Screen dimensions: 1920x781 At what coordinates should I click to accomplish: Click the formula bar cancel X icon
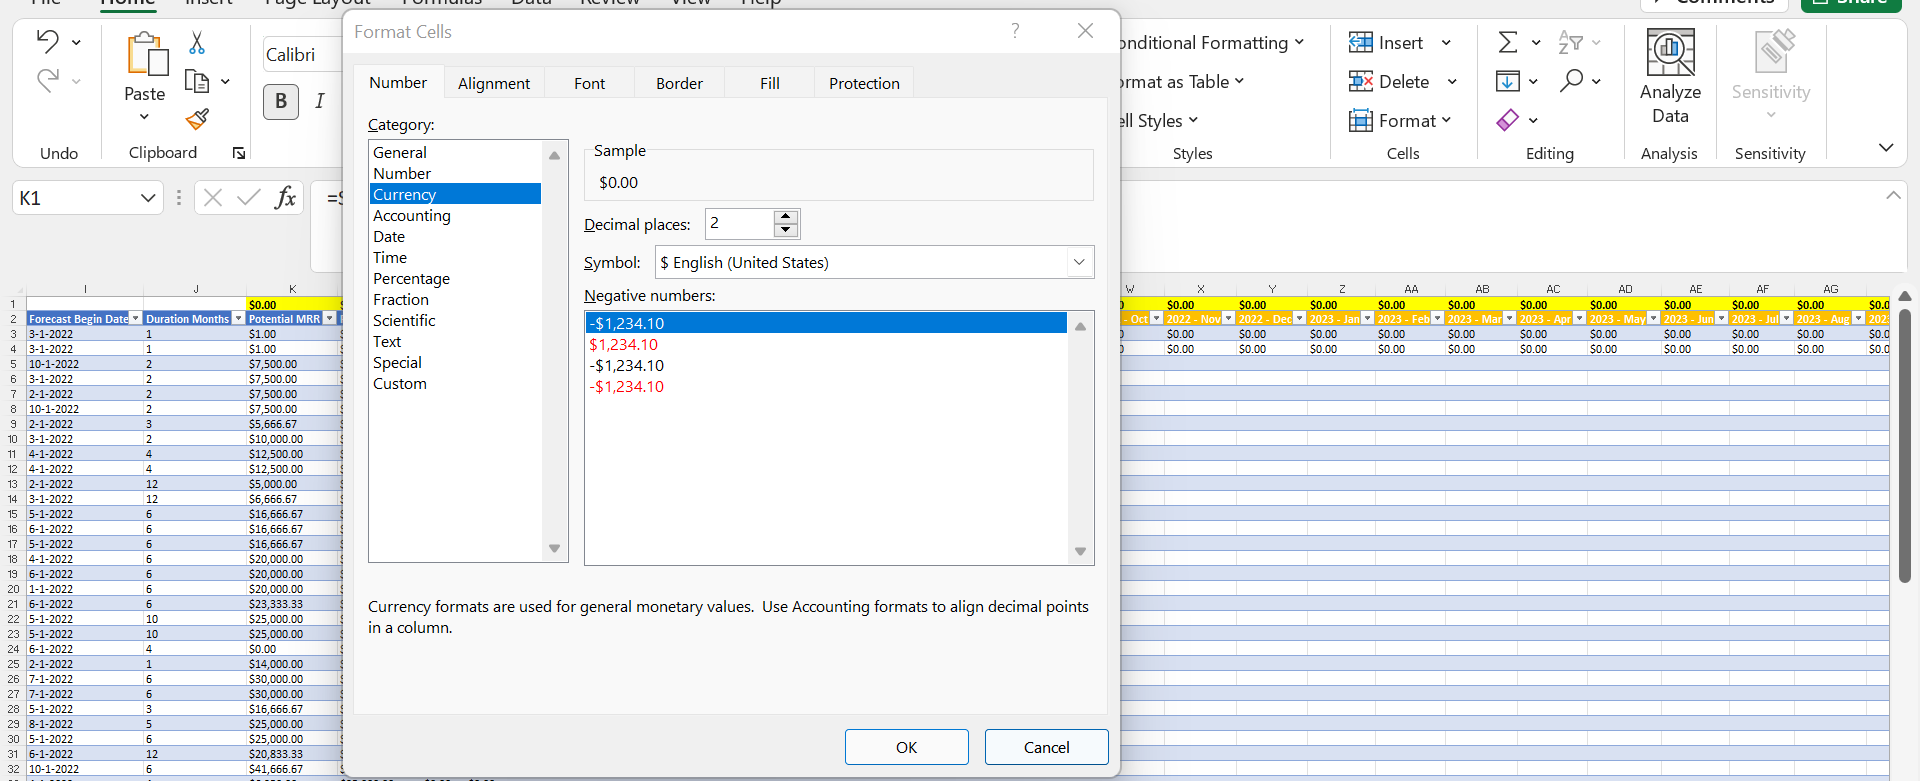pos(213,198)
